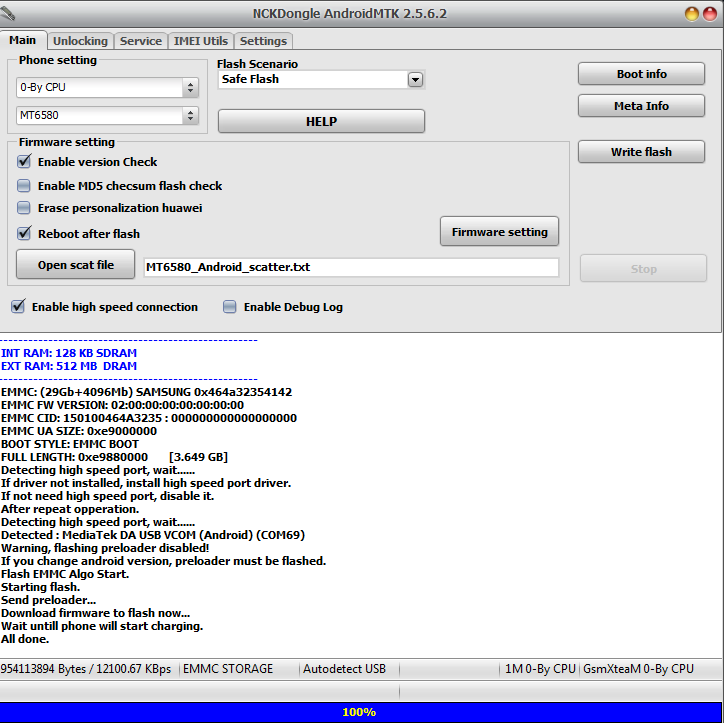724x723 pixels.
Task: Close the NCKDongle window
Action: [709, 14]
